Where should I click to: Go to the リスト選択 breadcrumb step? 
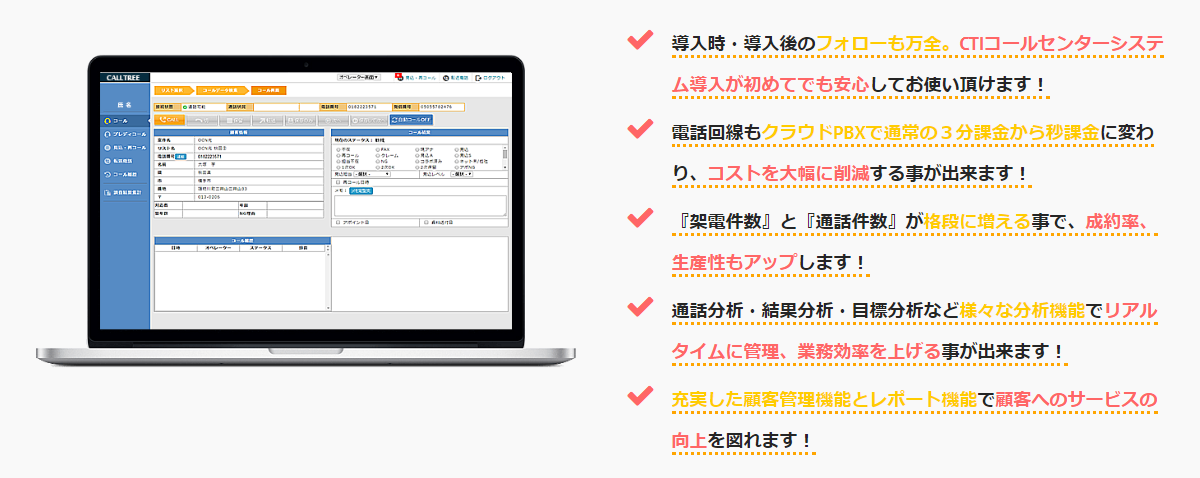tap(171, 90)
